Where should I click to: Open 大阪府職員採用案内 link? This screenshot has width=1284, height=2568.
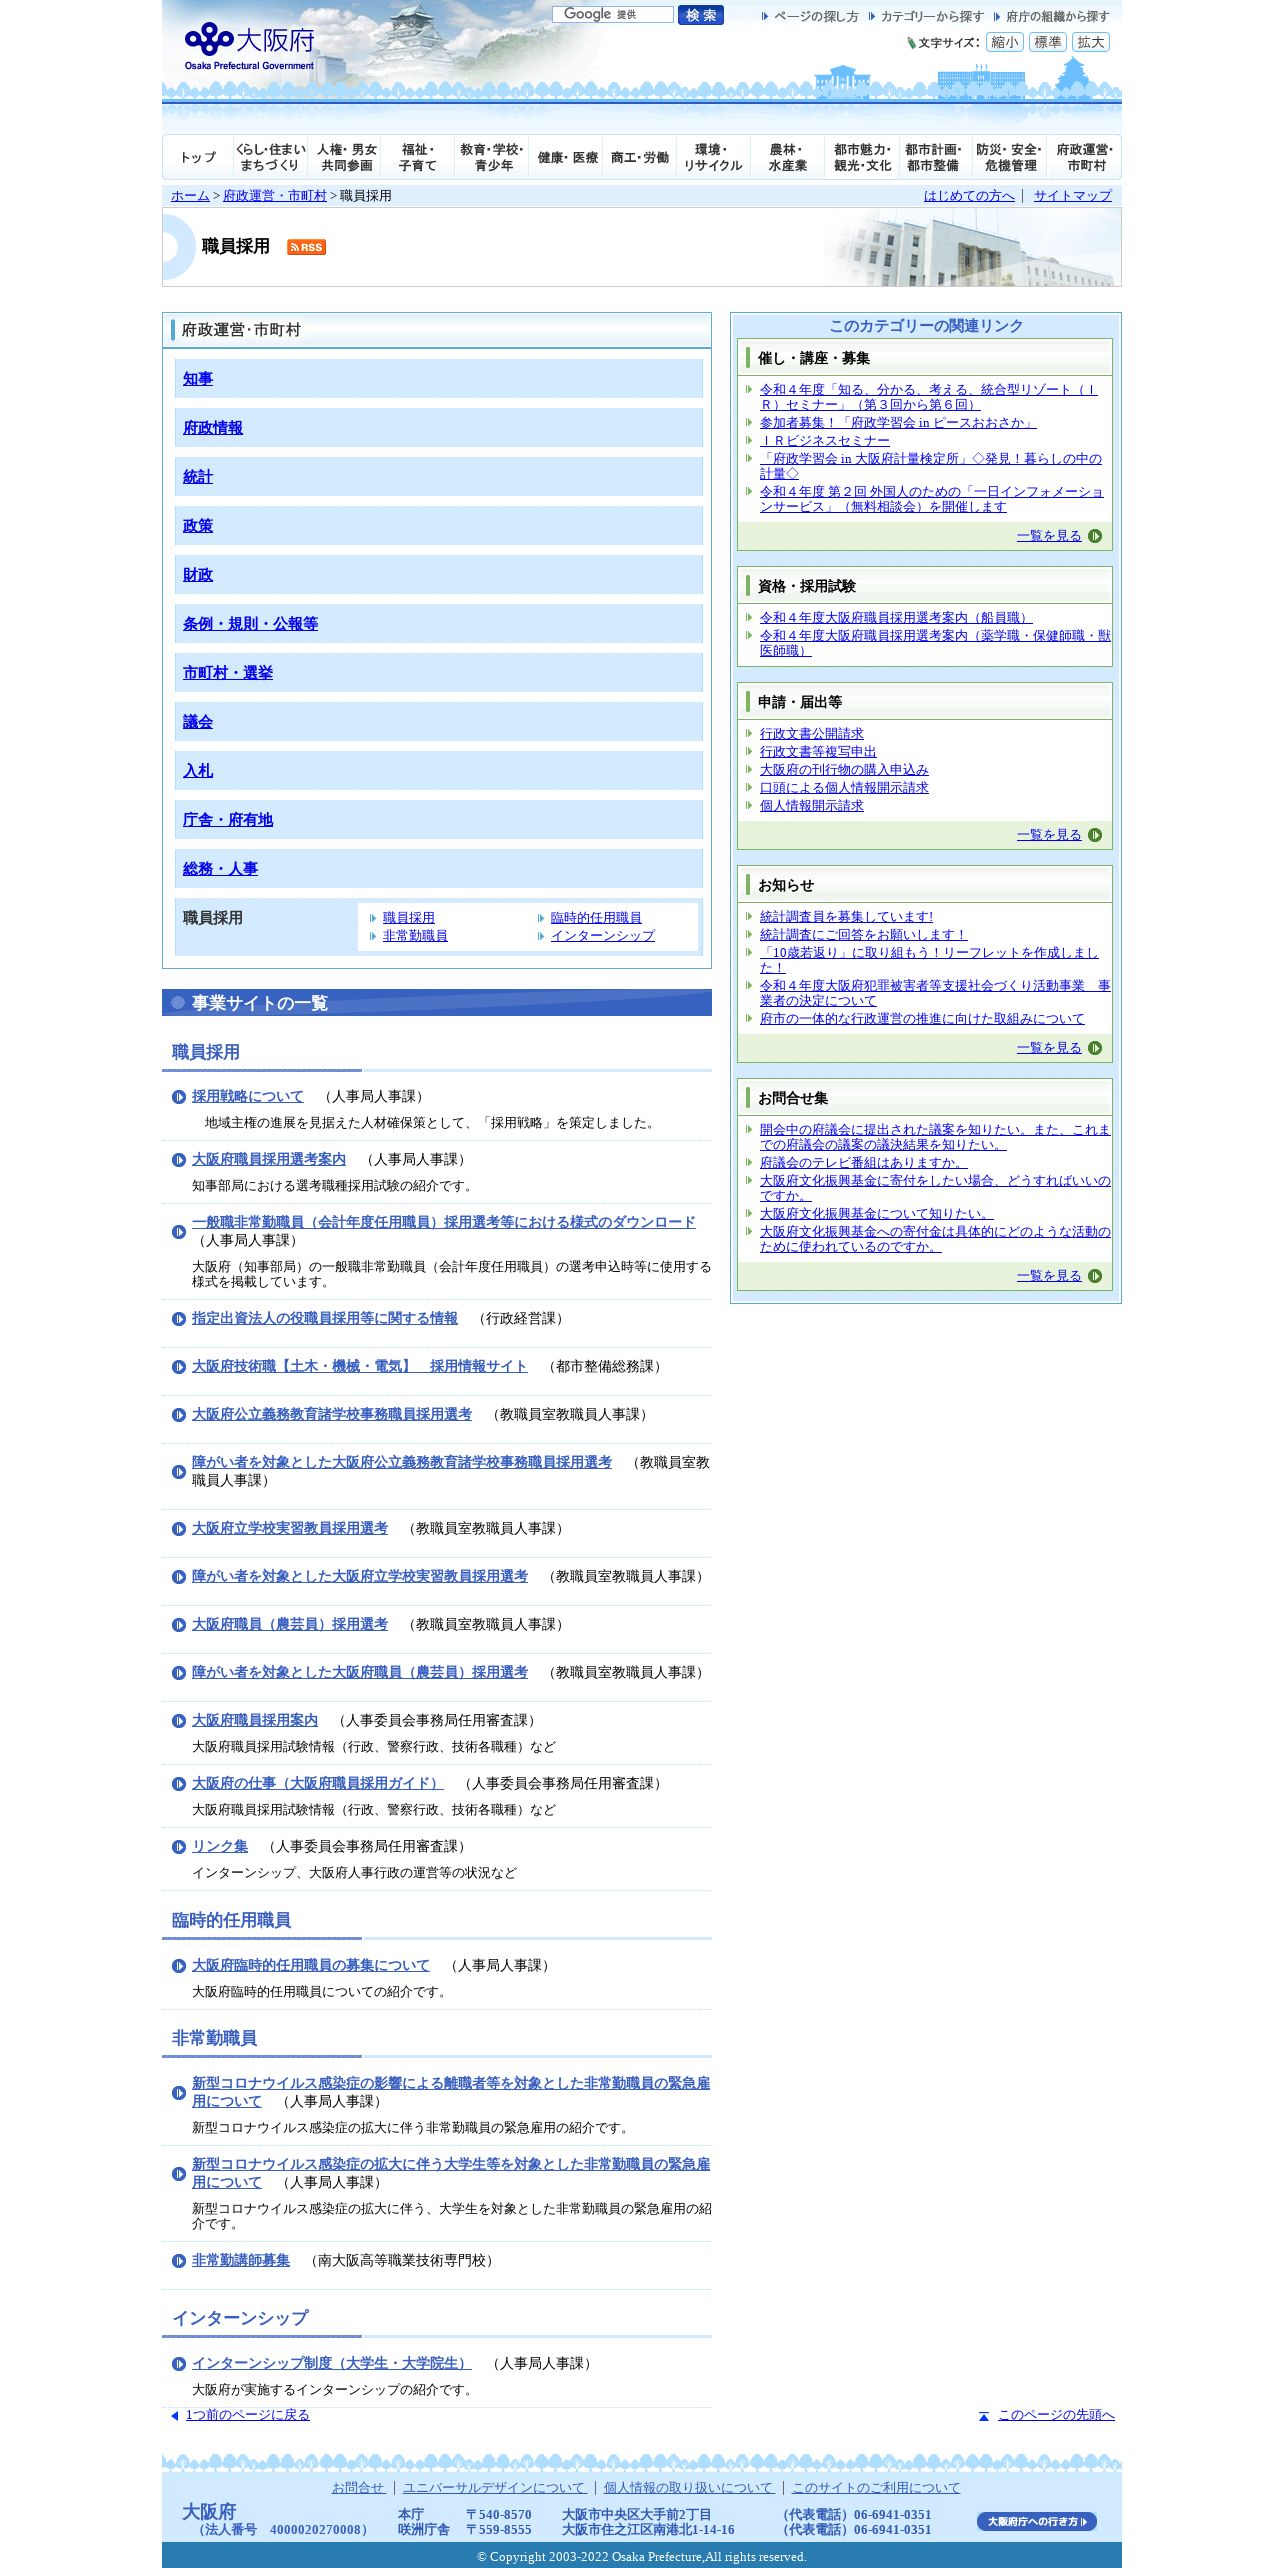pyautogui.click(x=255, y=1721)
